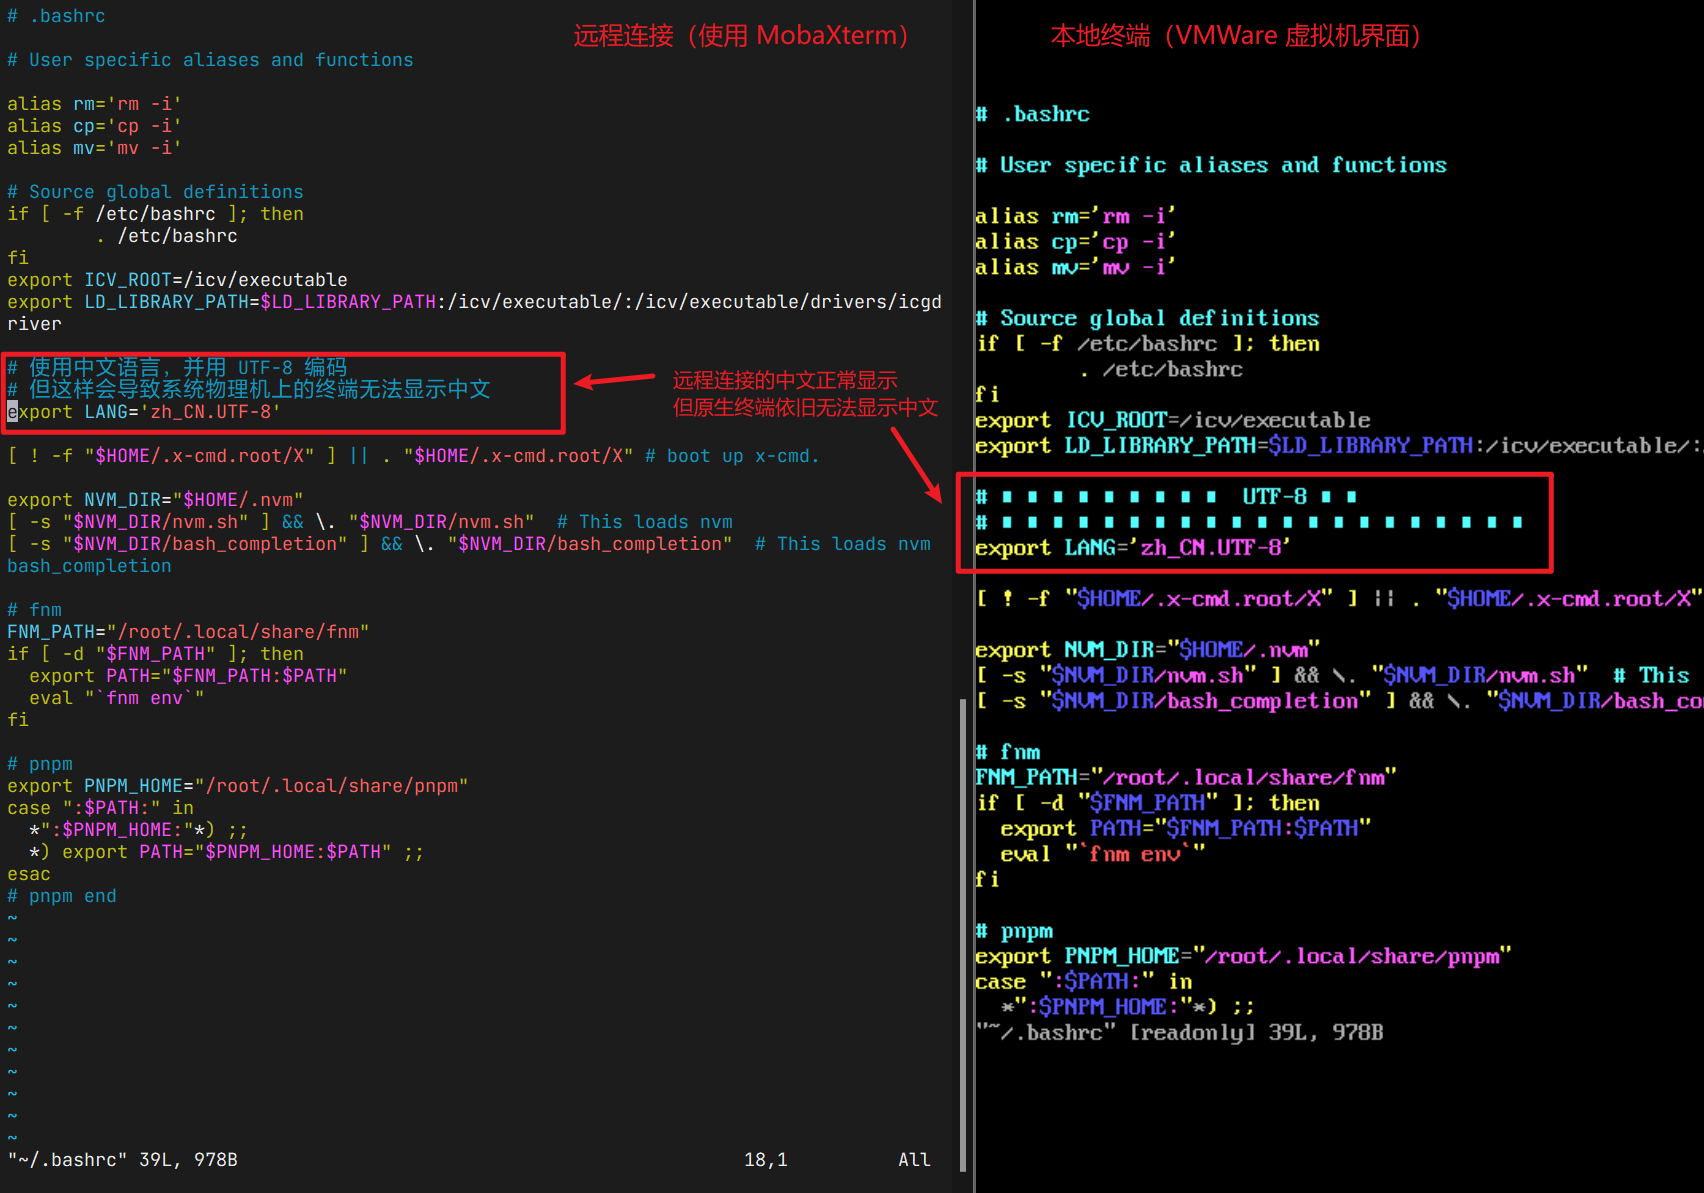The width and height of the screenshot is (1704, 1193).
Task: Click '# pnpm' comment in MobaXterm pane
Action: (40, 764)
